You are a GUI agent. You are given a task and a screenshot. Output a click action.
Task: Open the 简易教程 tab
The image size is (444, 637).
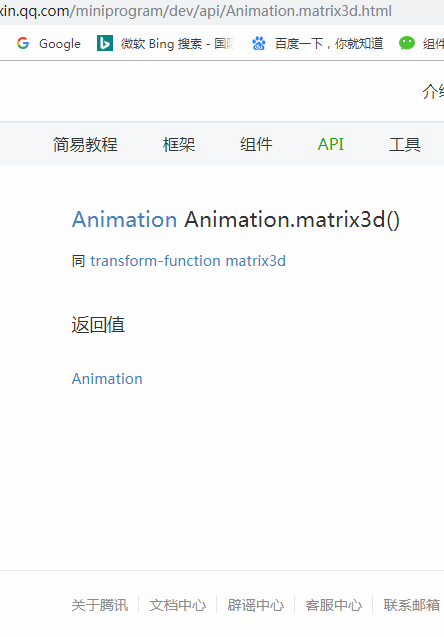pos(85,144)
